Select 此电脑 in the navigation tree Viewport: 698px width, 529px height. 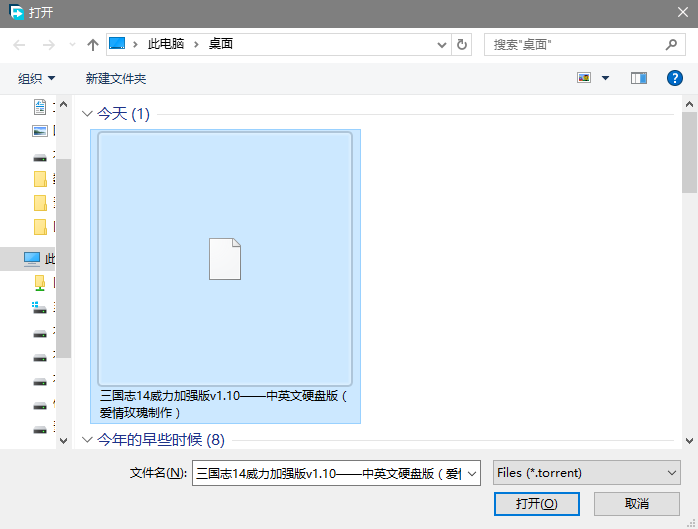(x=28, y=258)
